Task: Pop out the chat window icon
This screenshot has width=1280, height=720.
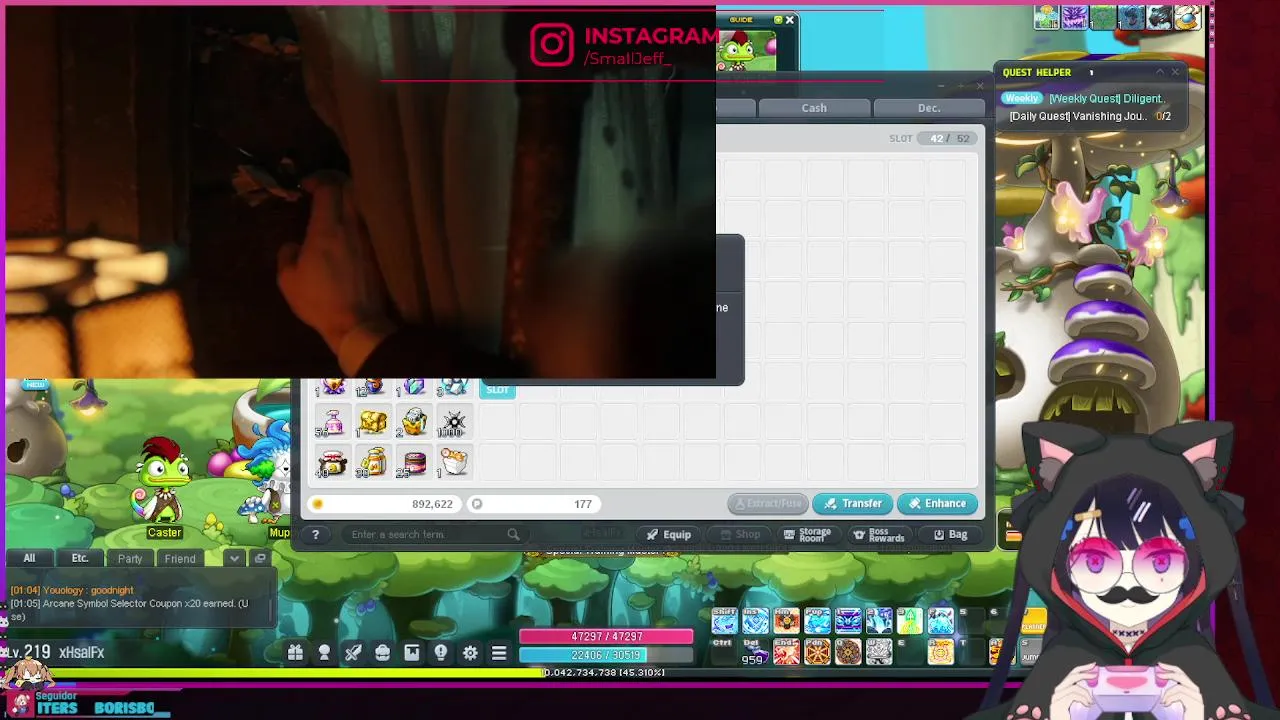Action: (x=260, y=558)
